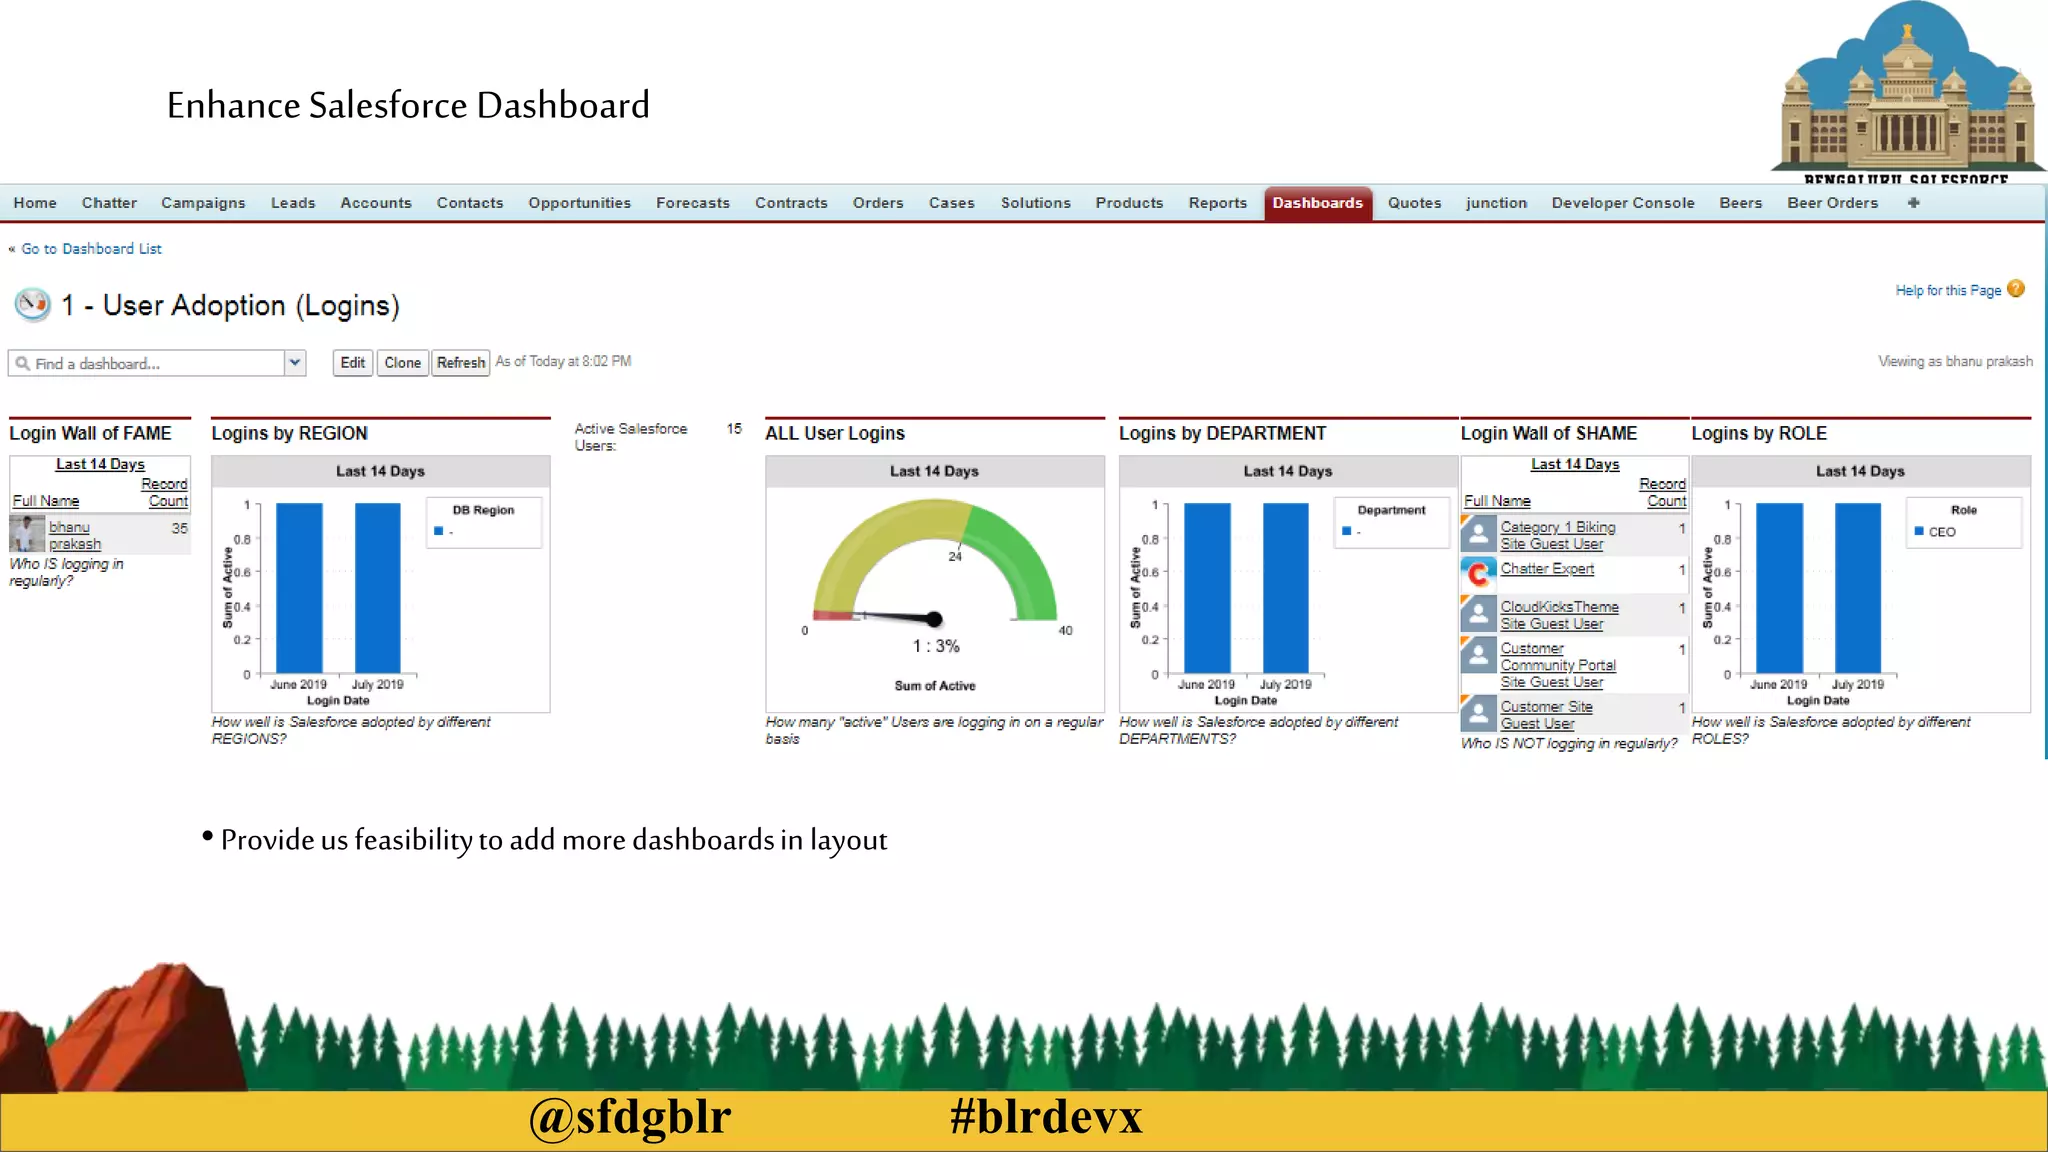
Task: Click the Clone button
Action: (402, 363)
